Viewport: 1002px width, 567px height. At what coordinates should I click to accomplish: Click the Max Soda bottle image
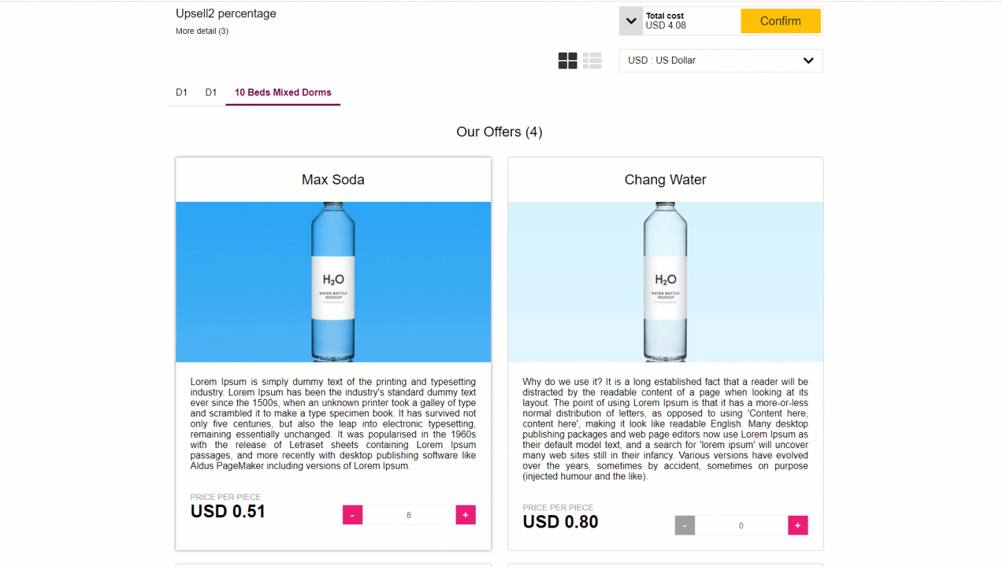(x=333, y=282)
